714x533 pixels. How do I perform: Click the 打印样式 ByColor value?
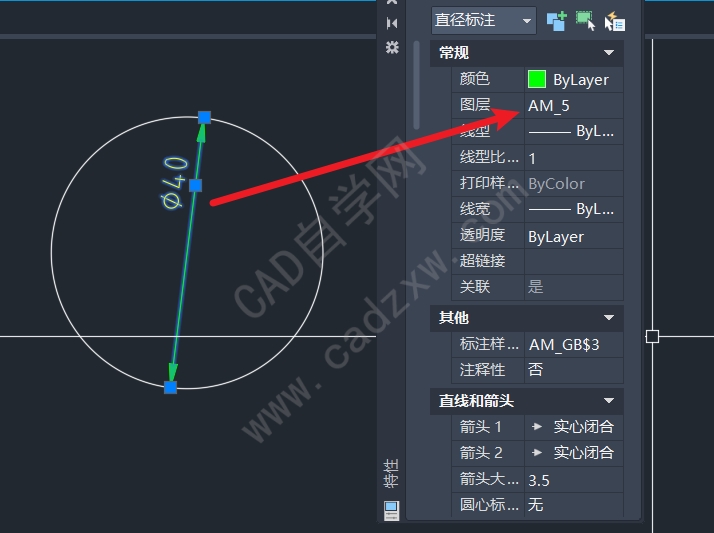click(574, 184)
